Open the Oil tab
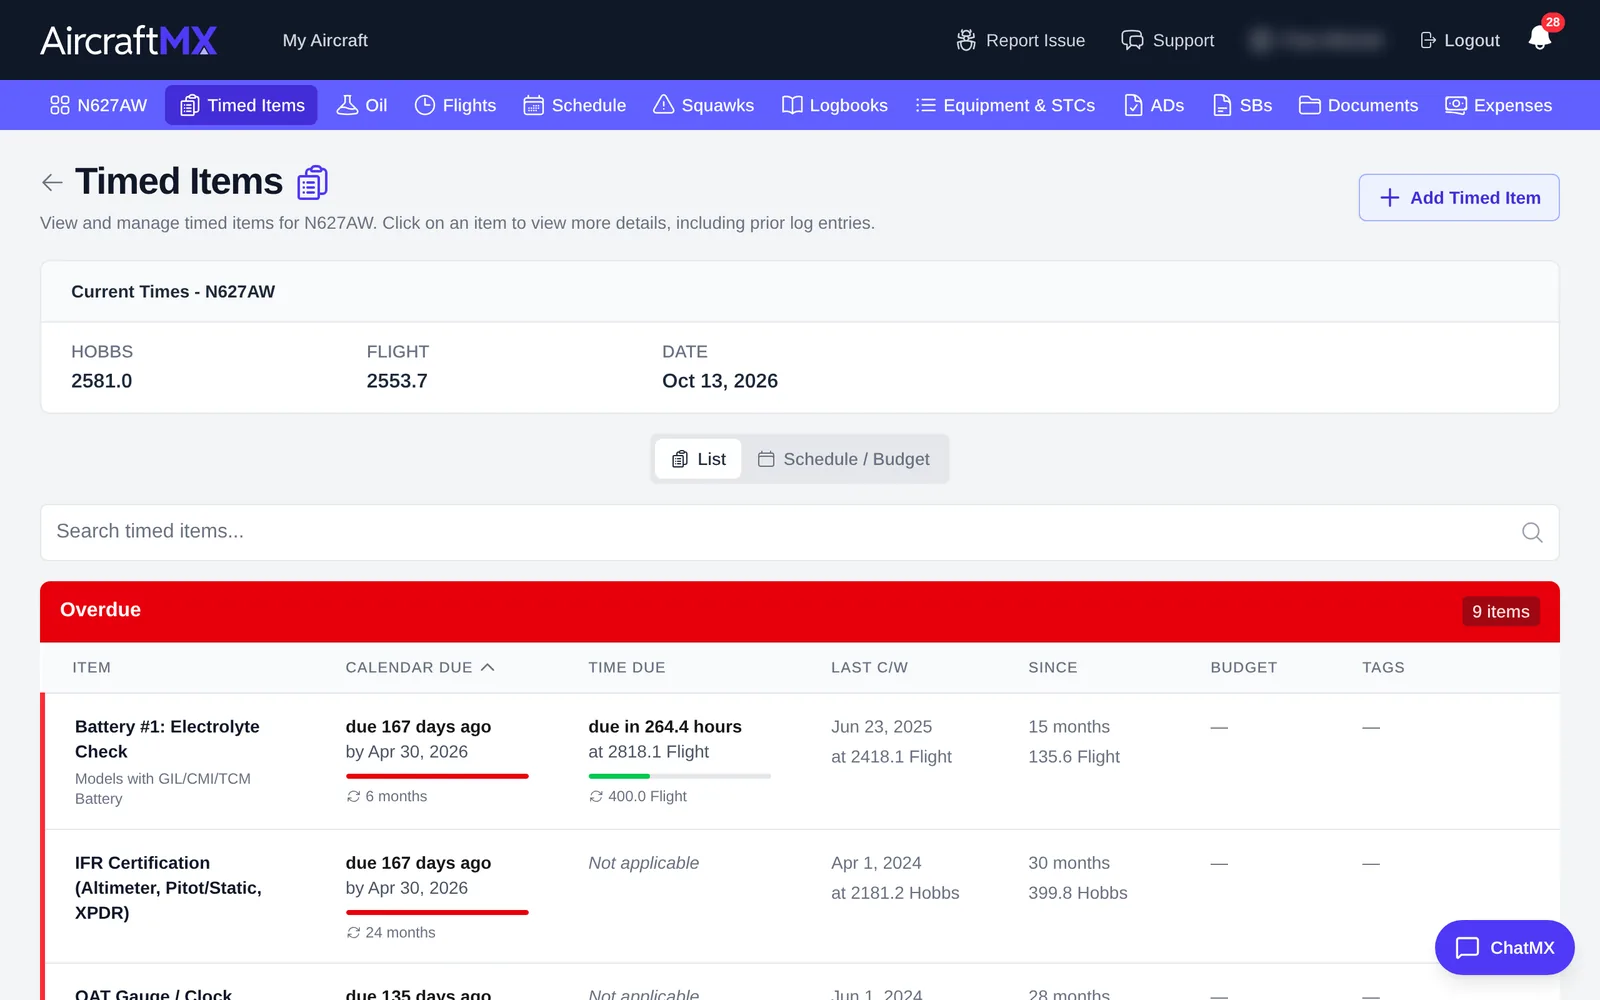The height and width of the screenshot is (1000, 1600). pos(362,105)
